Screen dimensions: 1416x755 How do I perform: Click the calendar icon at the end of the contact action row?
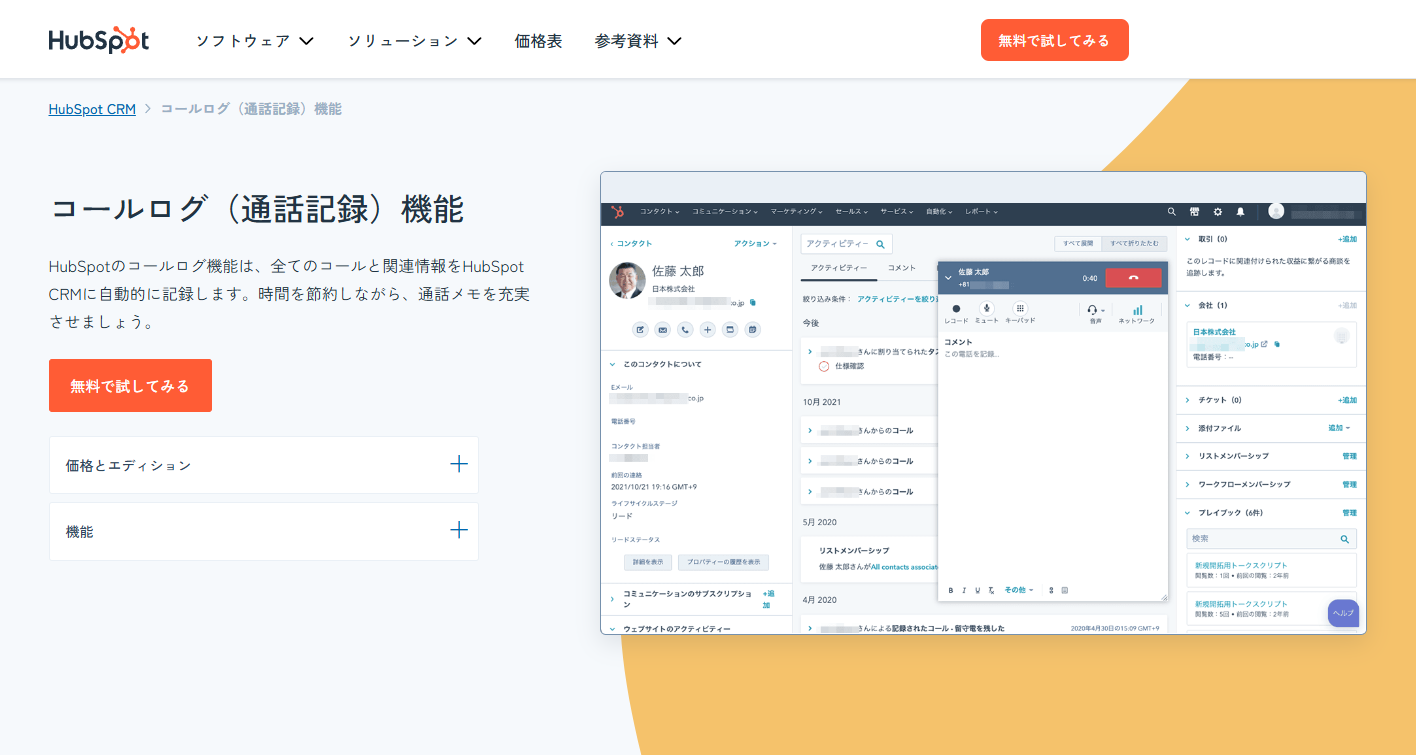[x=752, y=329]
